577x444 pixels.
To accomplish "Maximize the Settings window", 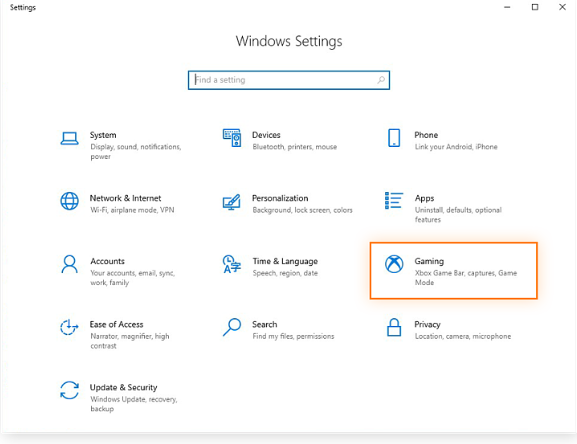I will [535, 7].
